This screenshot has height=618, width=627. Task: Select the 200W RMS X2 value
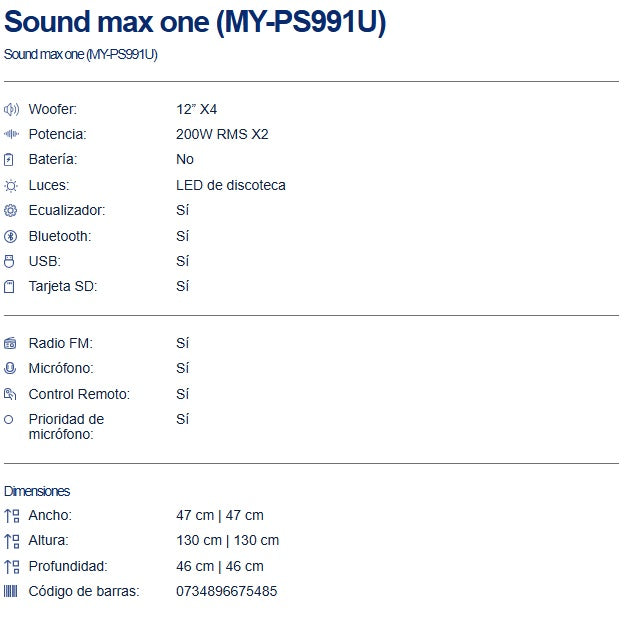click(222, 134)
